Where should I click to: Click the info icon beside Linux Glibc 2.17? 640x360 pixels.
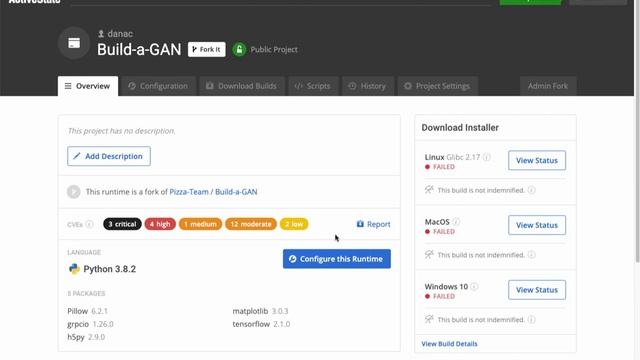click(x=487, y=157)
